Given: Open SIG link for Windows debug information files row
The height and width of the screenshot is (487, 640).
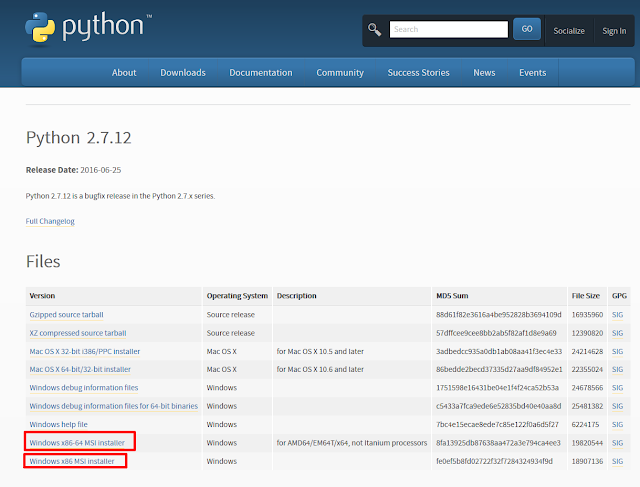Looking at the screenshot, I should click(617, 388).
